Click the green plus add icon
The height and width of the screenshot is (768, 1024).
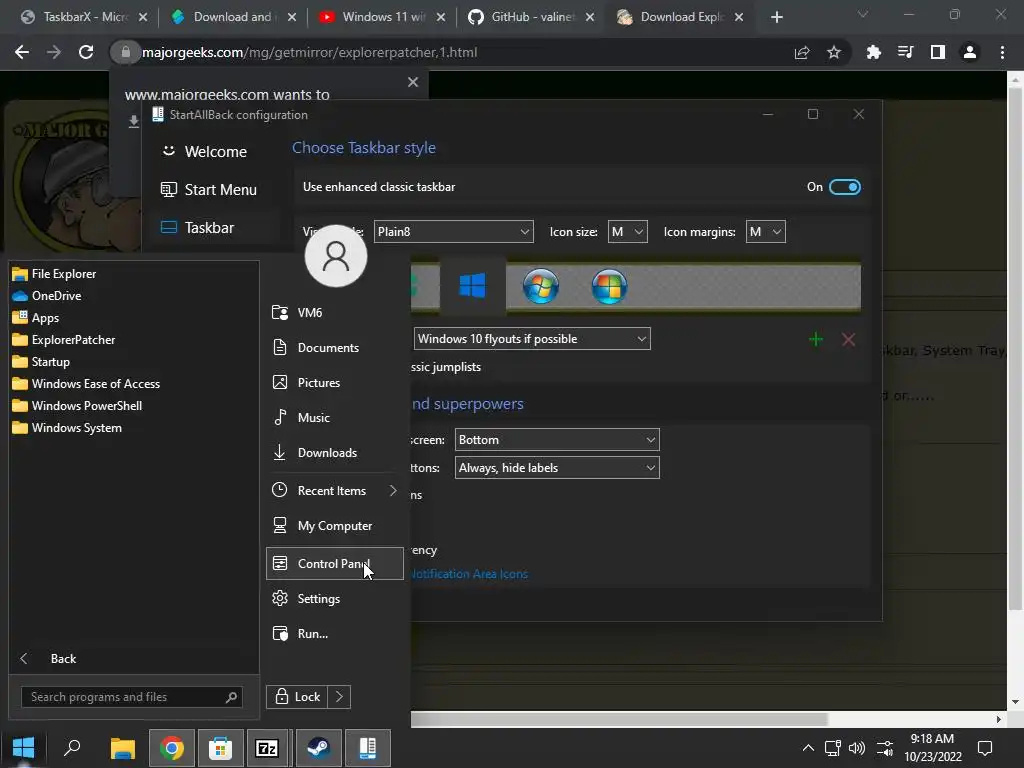(816, 340)
